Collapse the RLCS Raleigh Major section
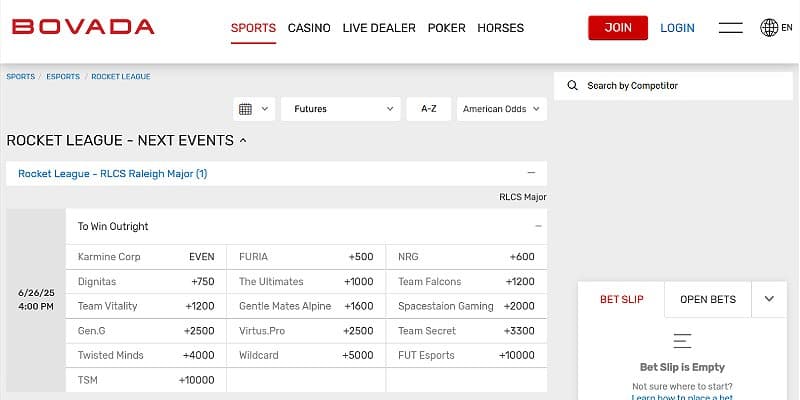Image resolution: width=800 pixels, height=400 pixels. tap(531, 173)
